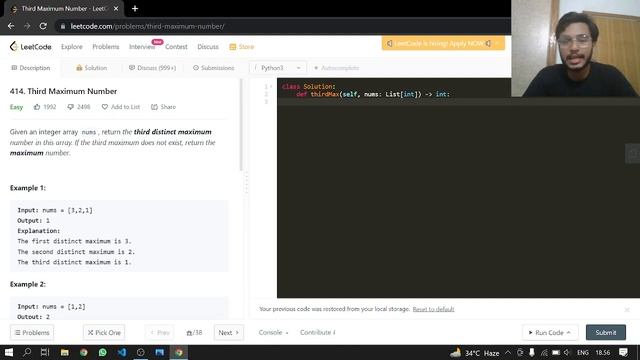
Task: Click the ENG language indicator
Action: (583, 353)
